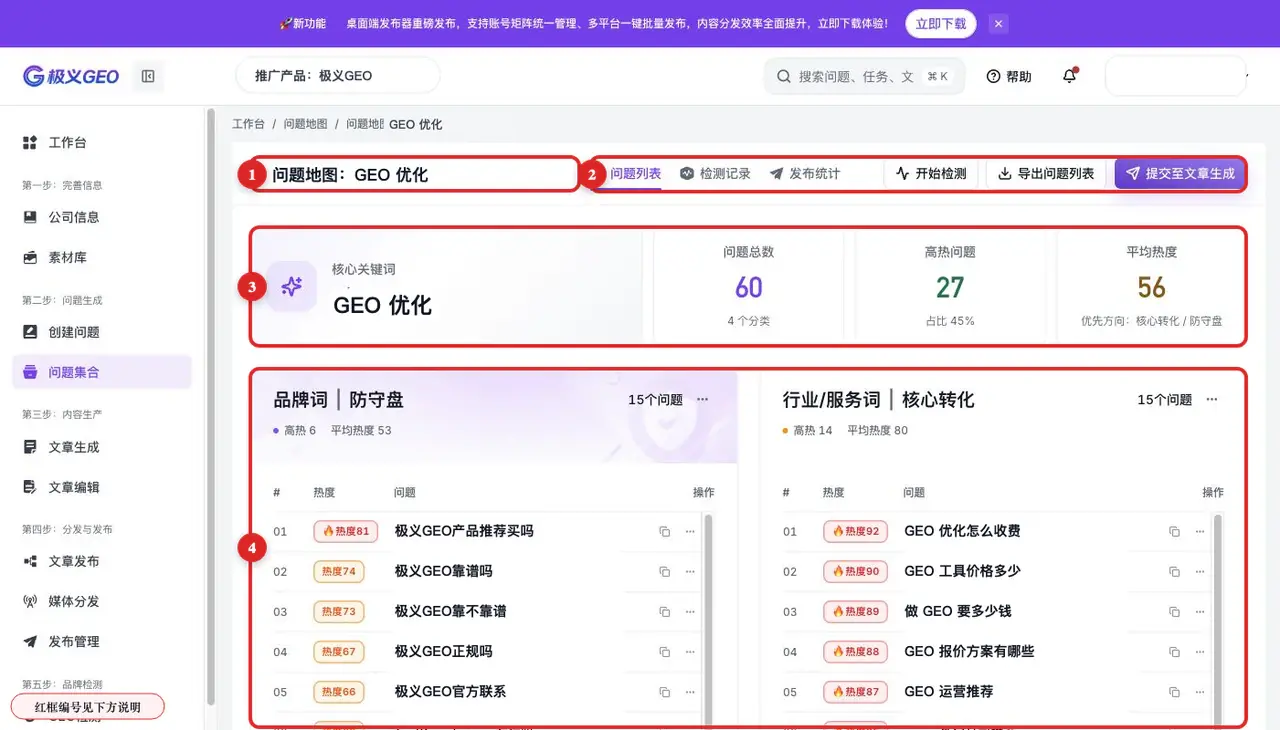Click the 品牌词 question list scrollbar
Viewport: 1280px width, 730px height.
pyautogui.click(x=708, y=618)
